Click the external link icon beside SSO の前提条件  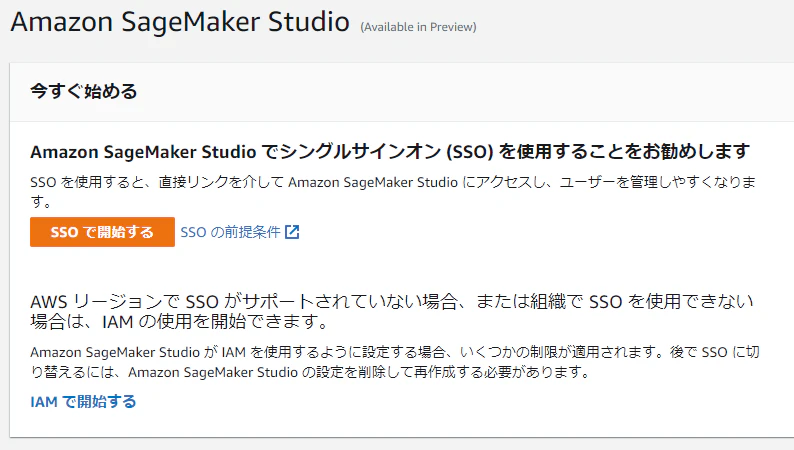click(x=292, y=232)
